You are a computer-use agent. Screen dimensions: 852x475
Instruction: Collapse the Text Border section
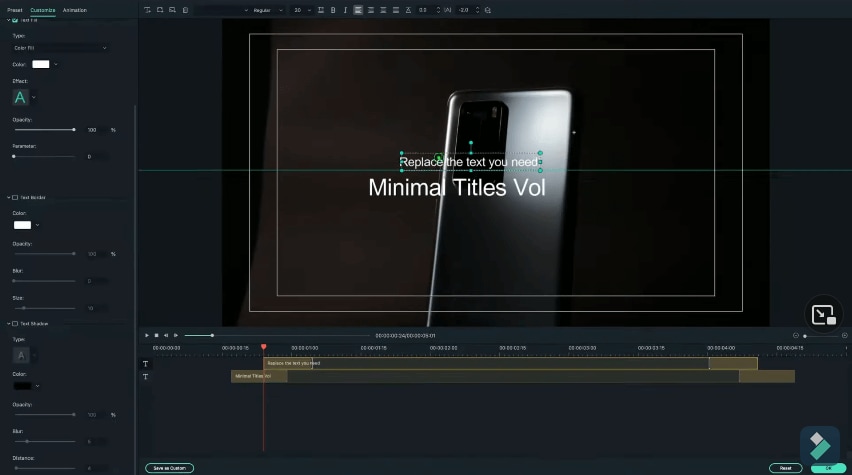pyautogui.click(x=9, y=197)
